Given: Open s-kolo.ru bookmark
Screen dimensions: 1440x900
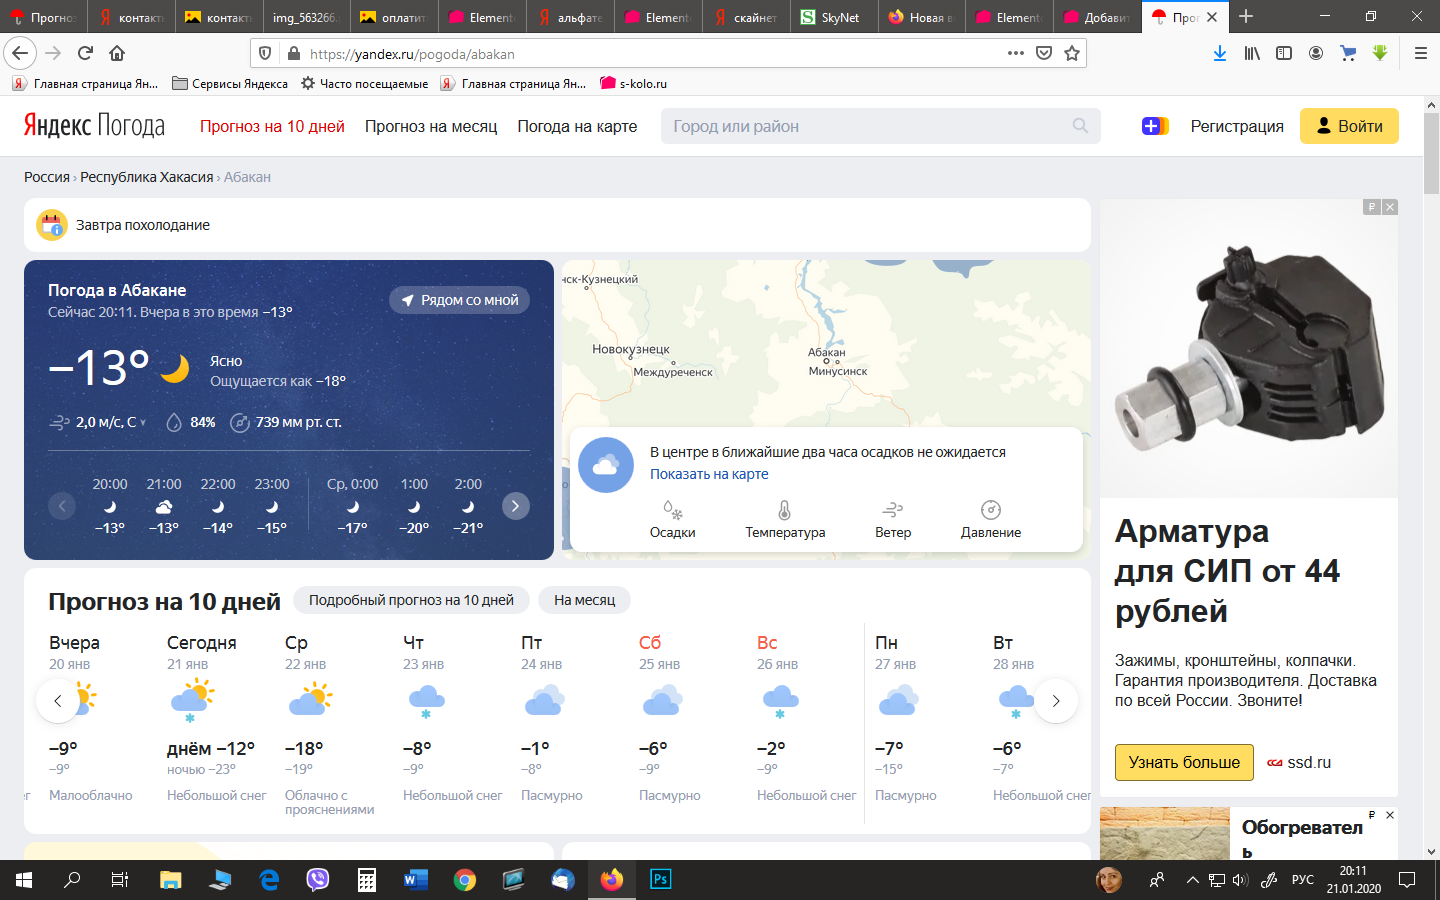Looking at the screenshot, I should 634,83.
